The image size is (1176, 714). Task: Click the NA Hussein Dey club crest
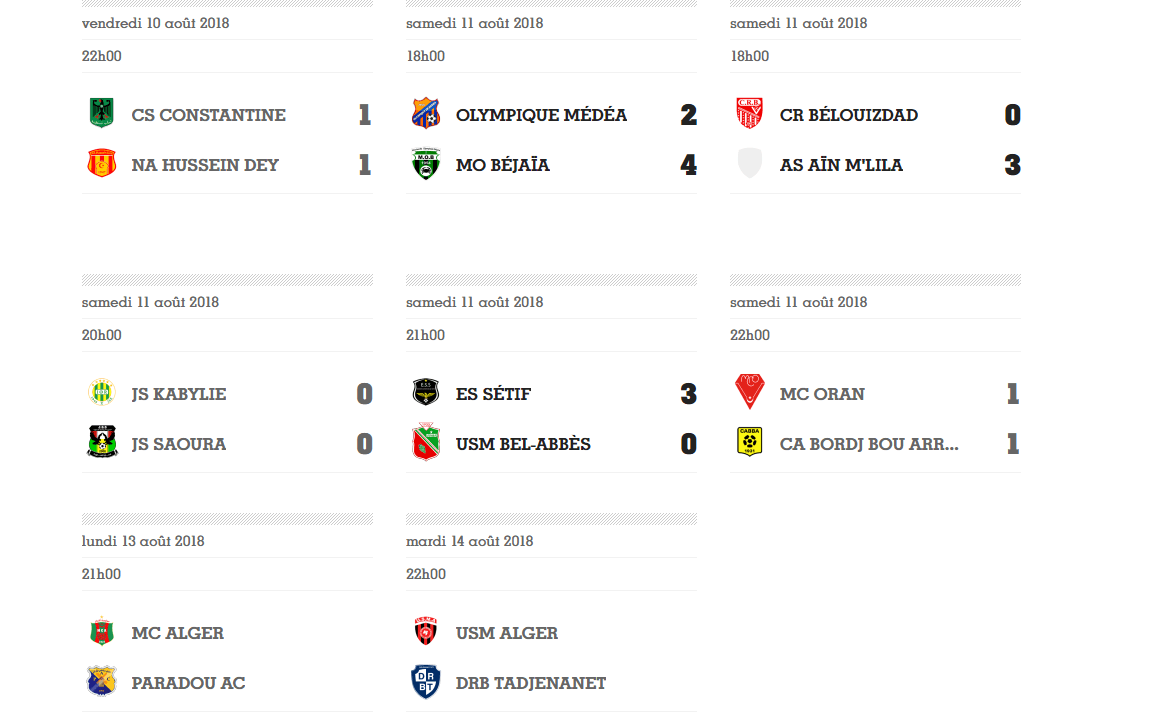click(101, 164)
